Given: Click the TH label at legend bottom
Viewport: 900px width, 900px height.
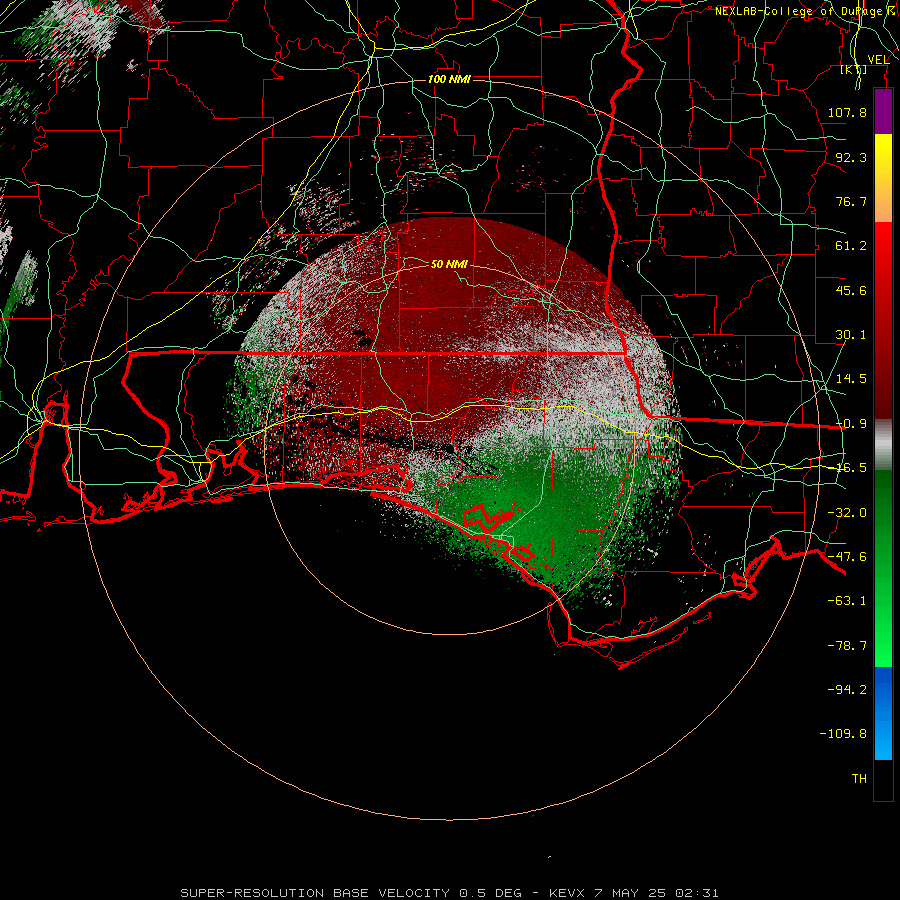Looking at the screenshot, I should 859,779.
